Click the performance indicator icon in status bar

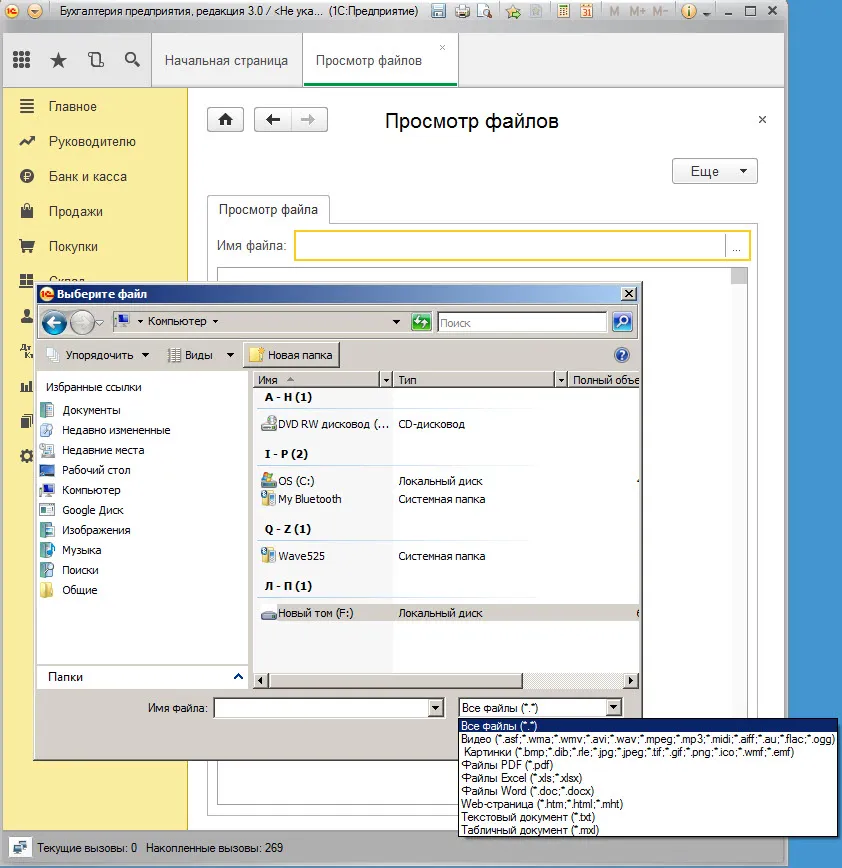tap(20, 848)
